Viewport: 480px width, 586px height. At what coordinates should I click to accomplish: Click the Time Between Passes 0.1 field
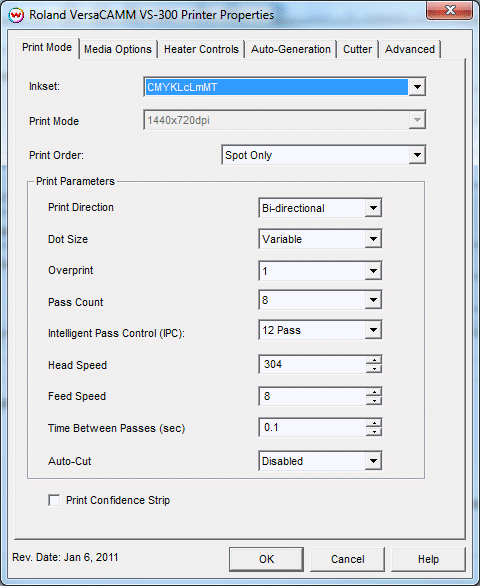(313, 427)
